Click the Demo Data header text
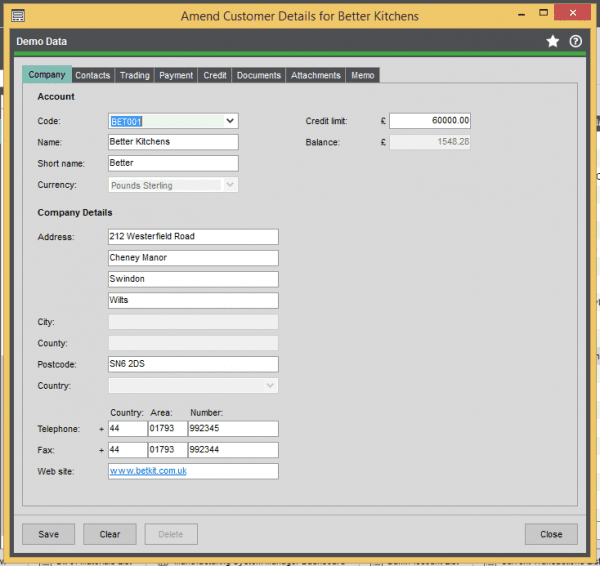Screen dimensions: 600x566 [42, 41]
